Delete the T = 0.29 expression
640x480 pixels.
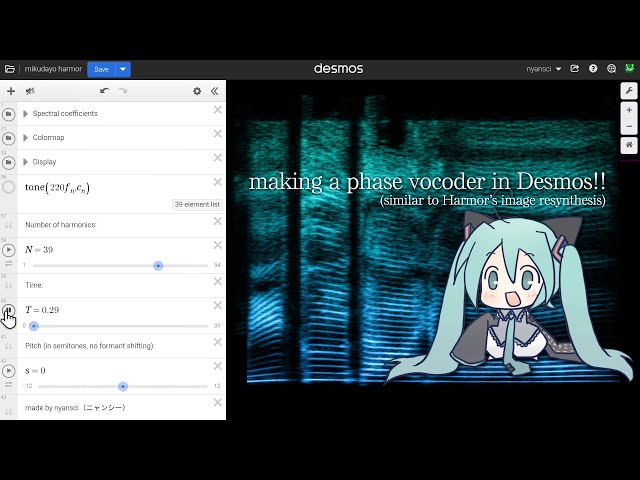coord(218,305)
